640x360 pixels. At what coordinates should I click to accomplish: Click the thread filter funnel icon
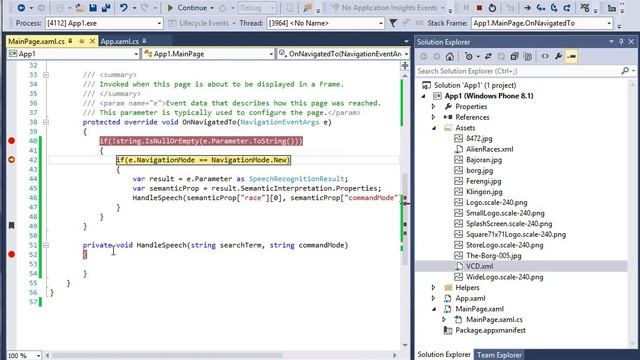pos(393,23)
